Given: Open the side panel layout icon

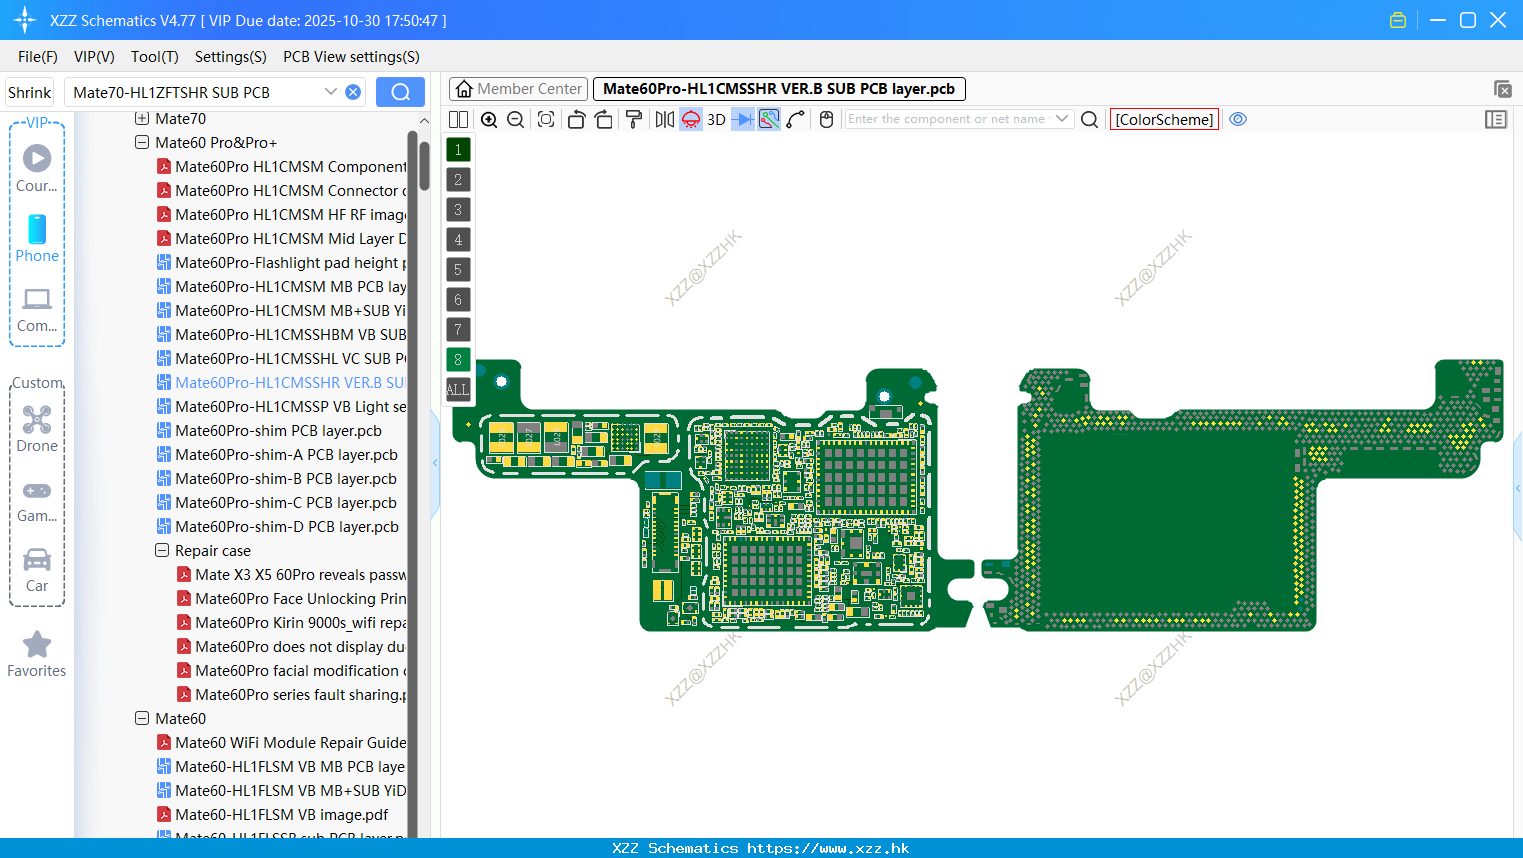Looking at the screenshot, I should click(x=1496, y=119).
